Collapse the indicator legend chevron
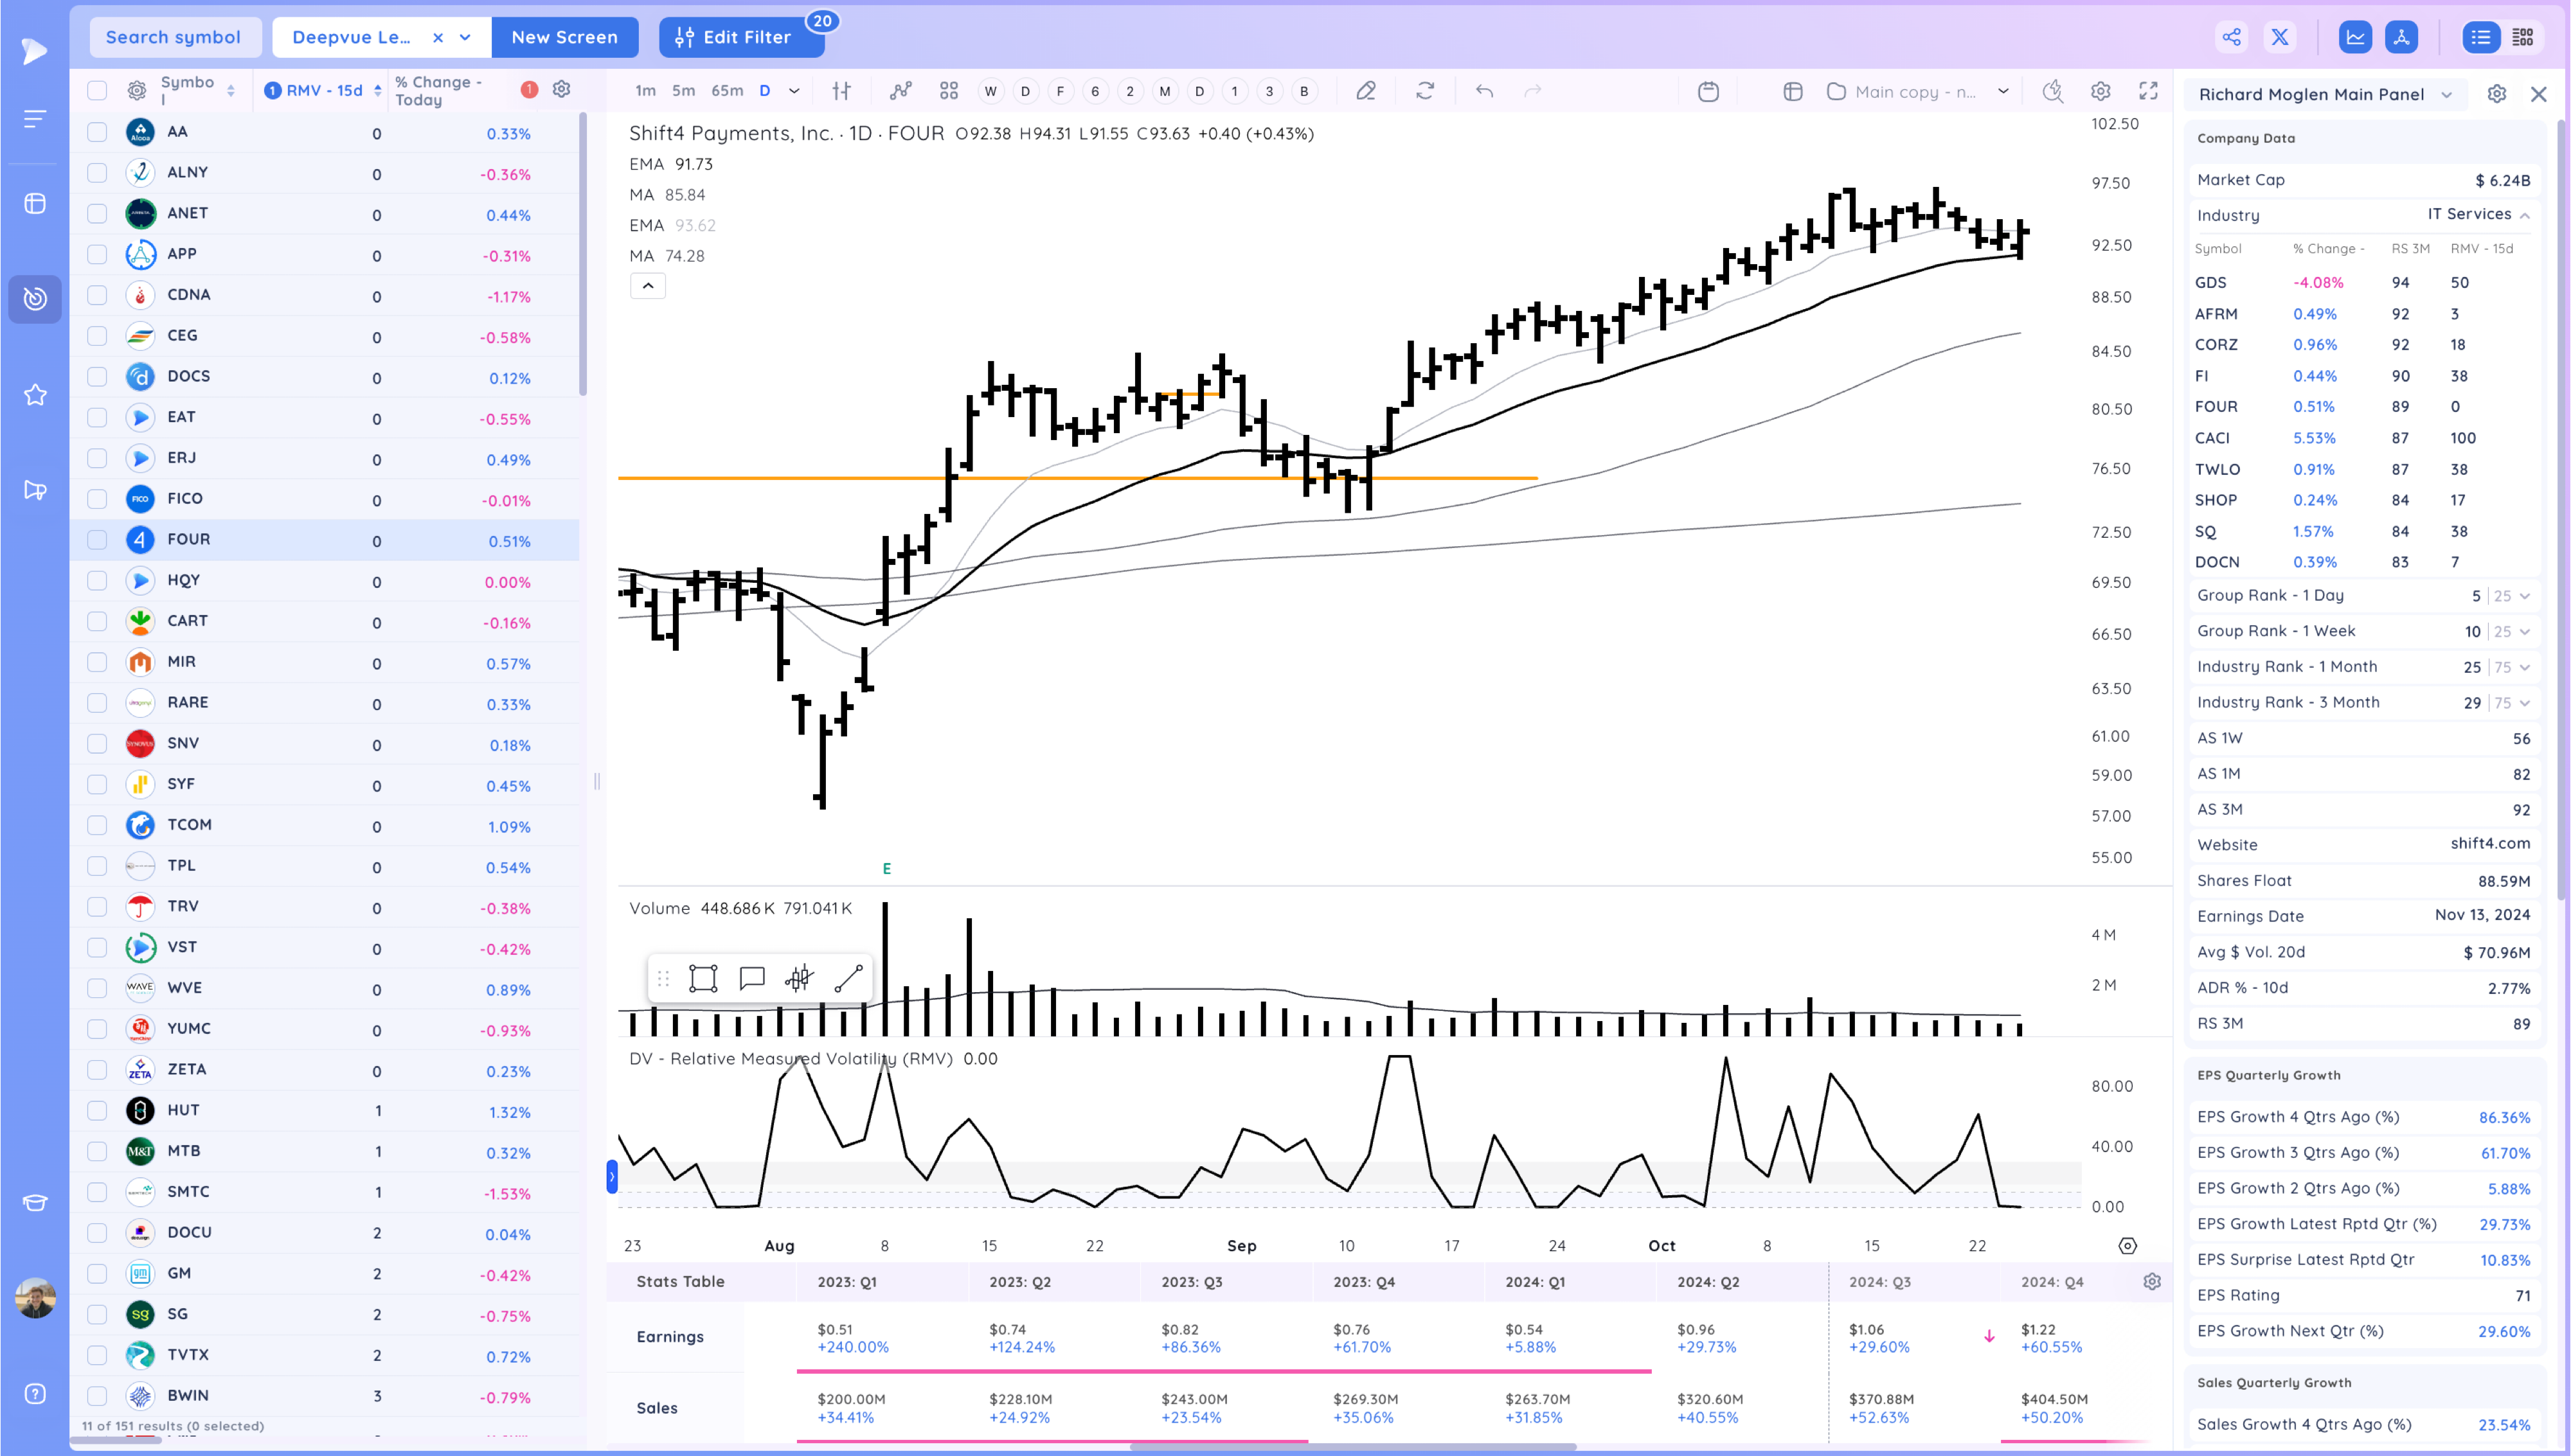 (647, 286)
